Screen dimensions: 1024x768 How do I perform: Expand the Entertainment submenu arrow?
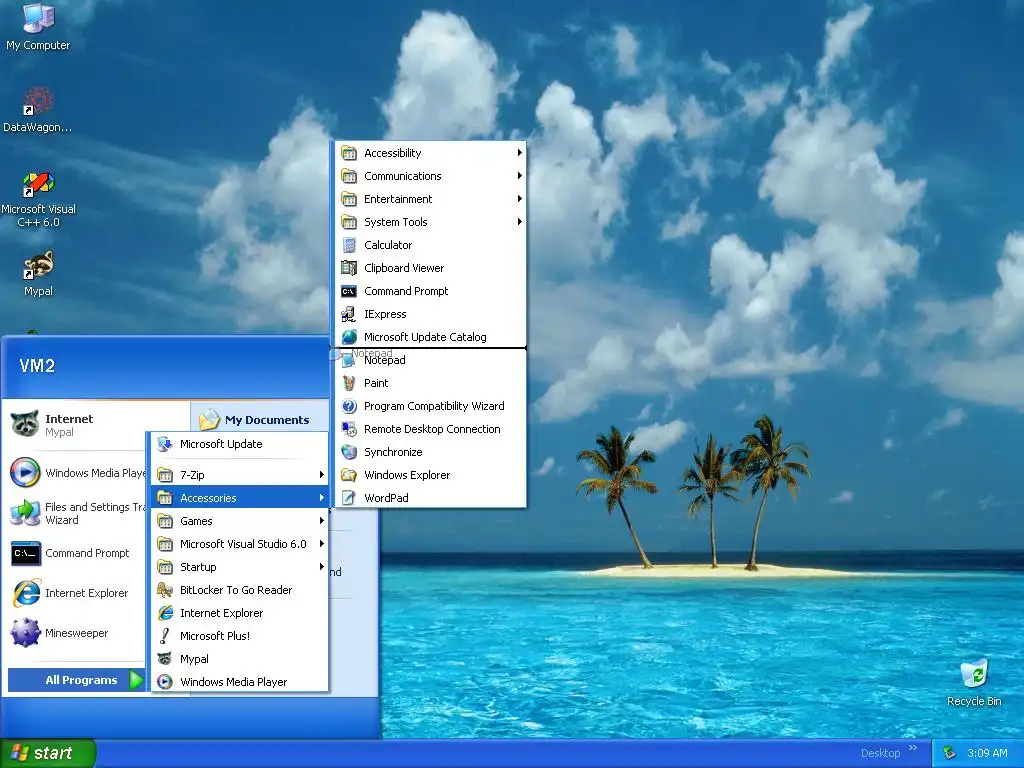(x=519, y=199)
